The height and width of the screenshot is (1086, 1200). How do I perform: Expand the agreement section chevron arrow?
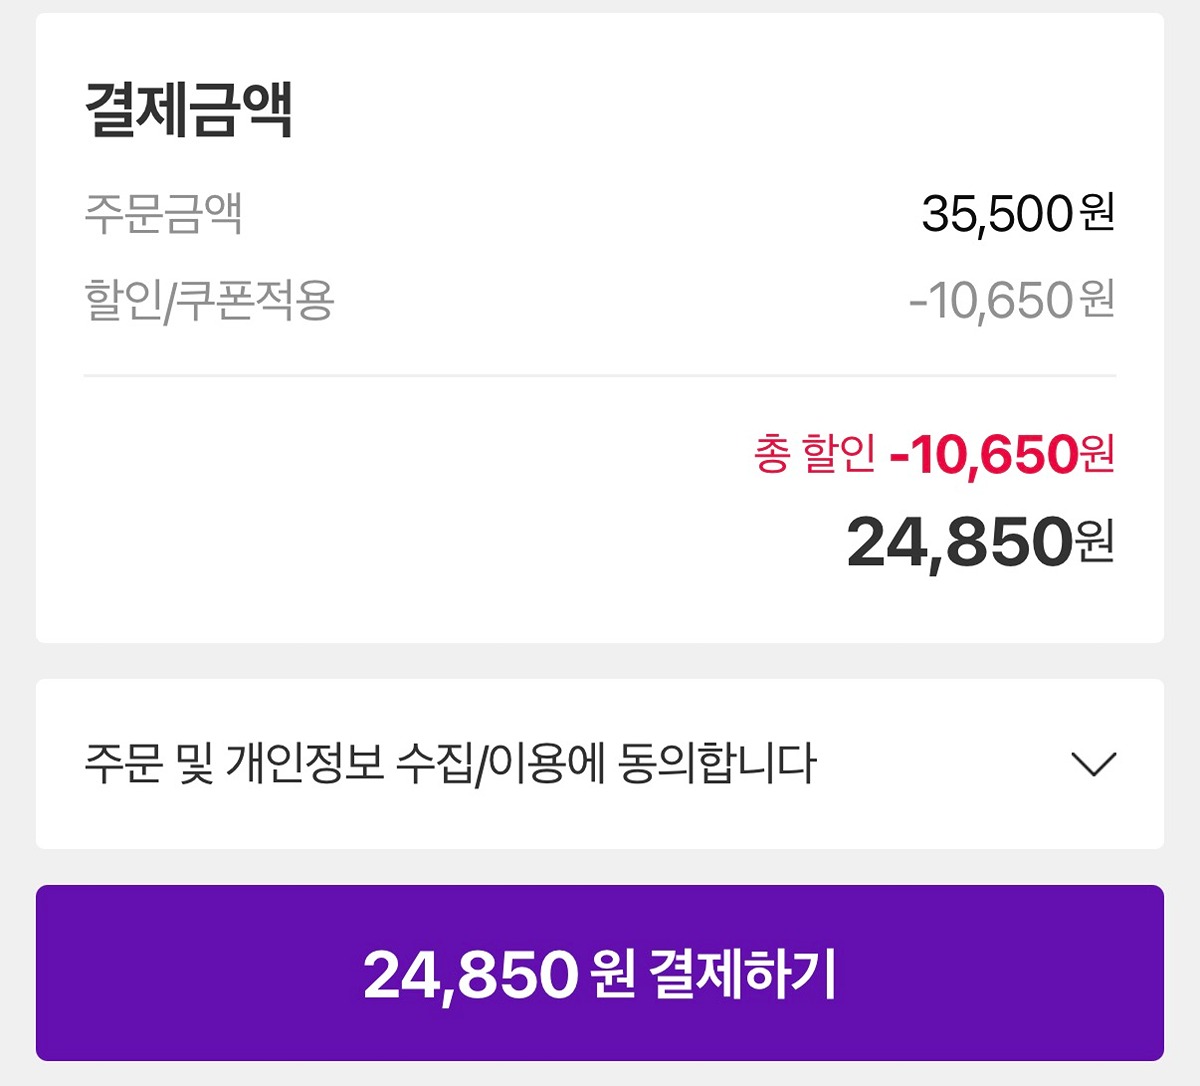coord(1093,764)
